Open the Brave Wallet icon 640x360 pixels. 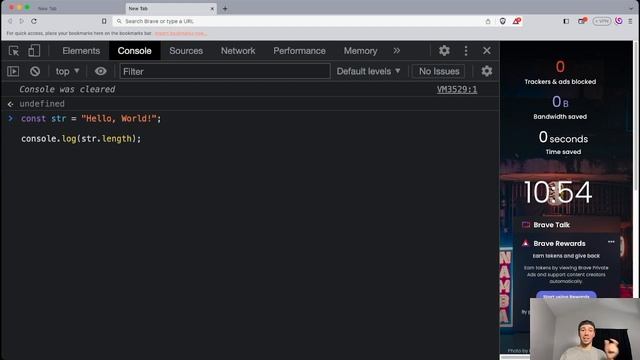coord(582,21)
